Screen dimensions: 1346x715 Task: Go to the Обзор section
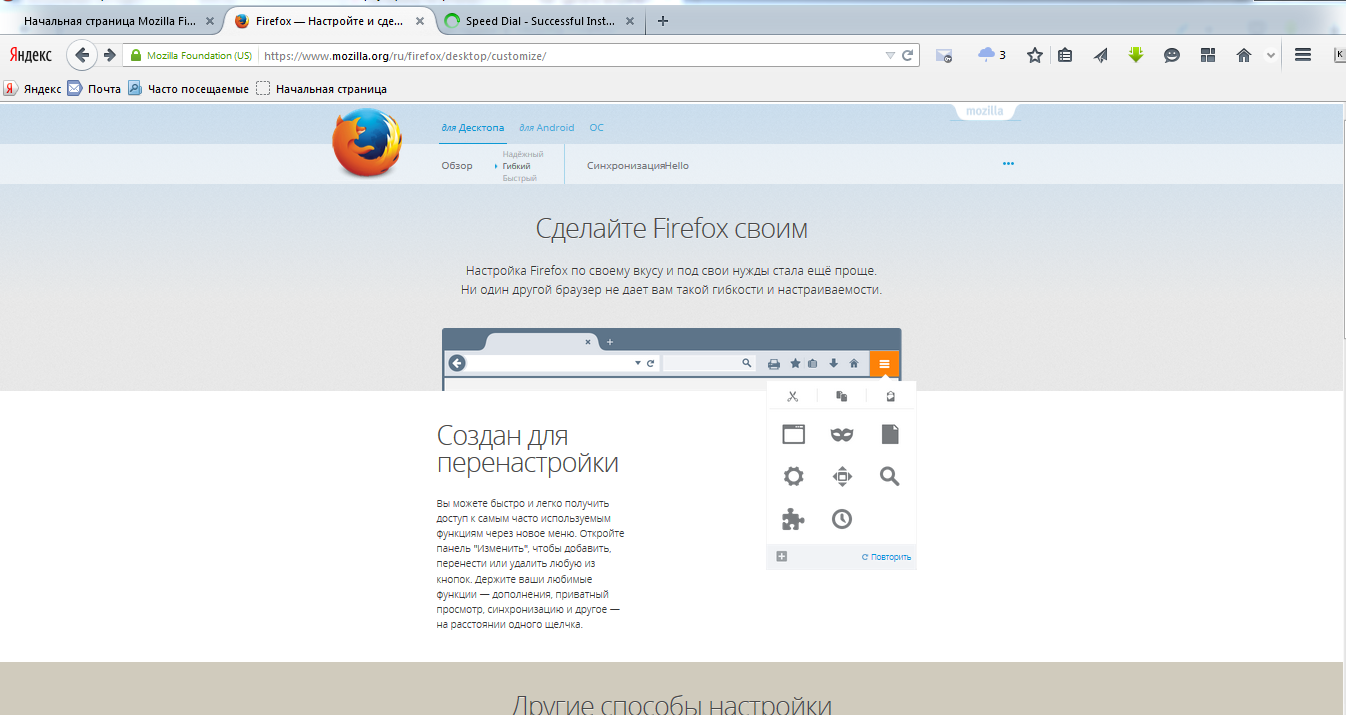pos(457,166)
